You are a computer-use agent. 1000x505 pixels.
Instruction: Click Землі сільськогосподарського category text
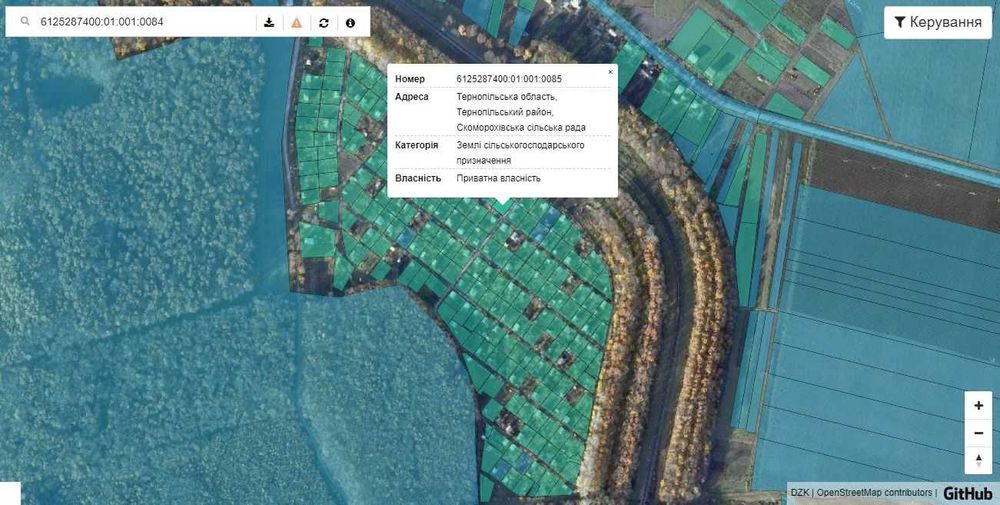click(x=520, y=145)
